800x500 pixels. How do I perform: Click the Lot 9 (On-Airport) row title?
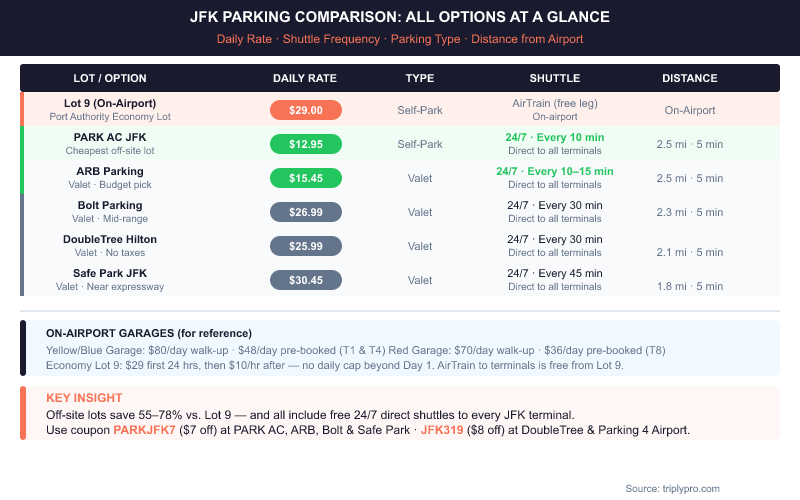click(110, 103)
